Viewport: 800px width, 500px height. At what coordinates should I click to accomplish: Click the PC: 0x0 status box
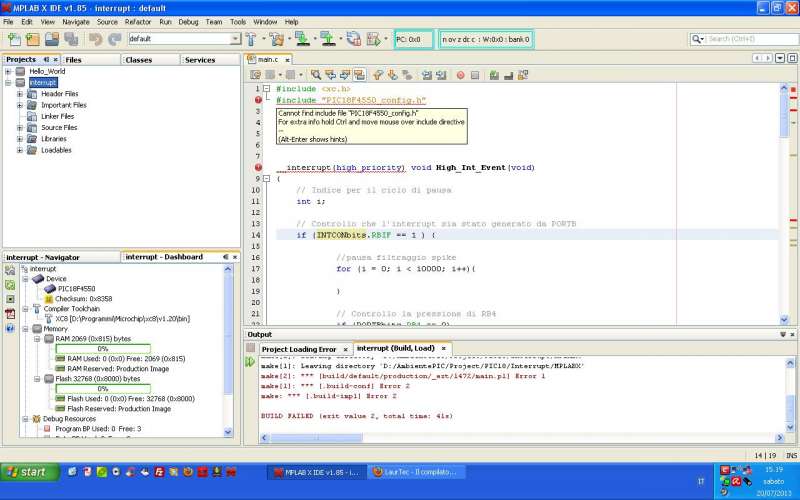pos(414,39)
